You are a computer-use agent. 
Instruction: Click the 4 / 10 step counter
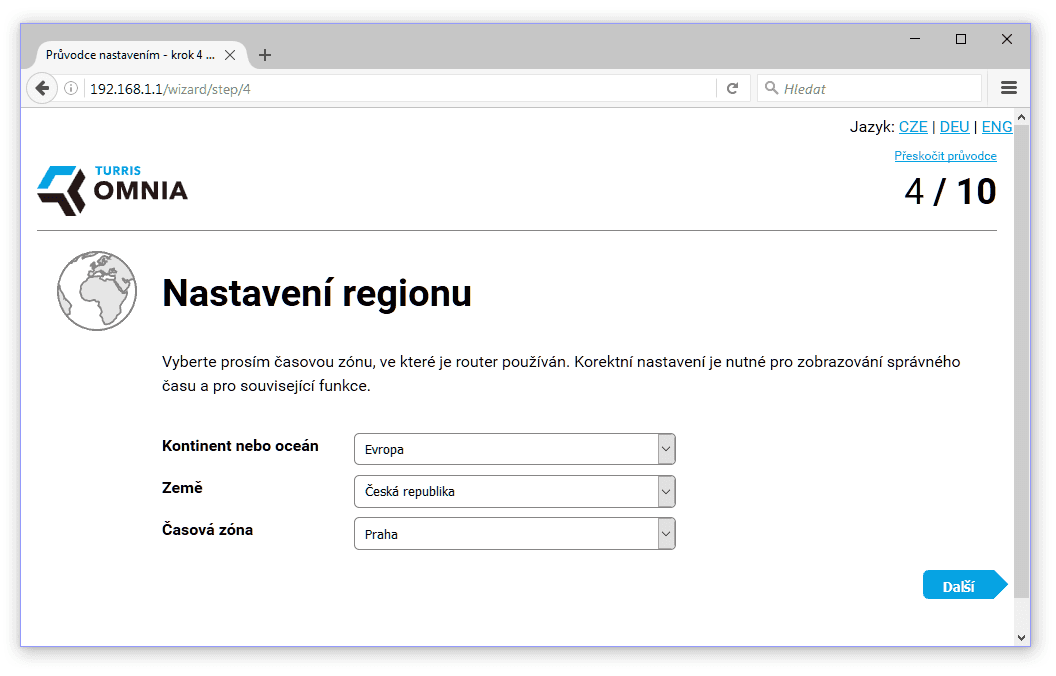tap(950, 192)
